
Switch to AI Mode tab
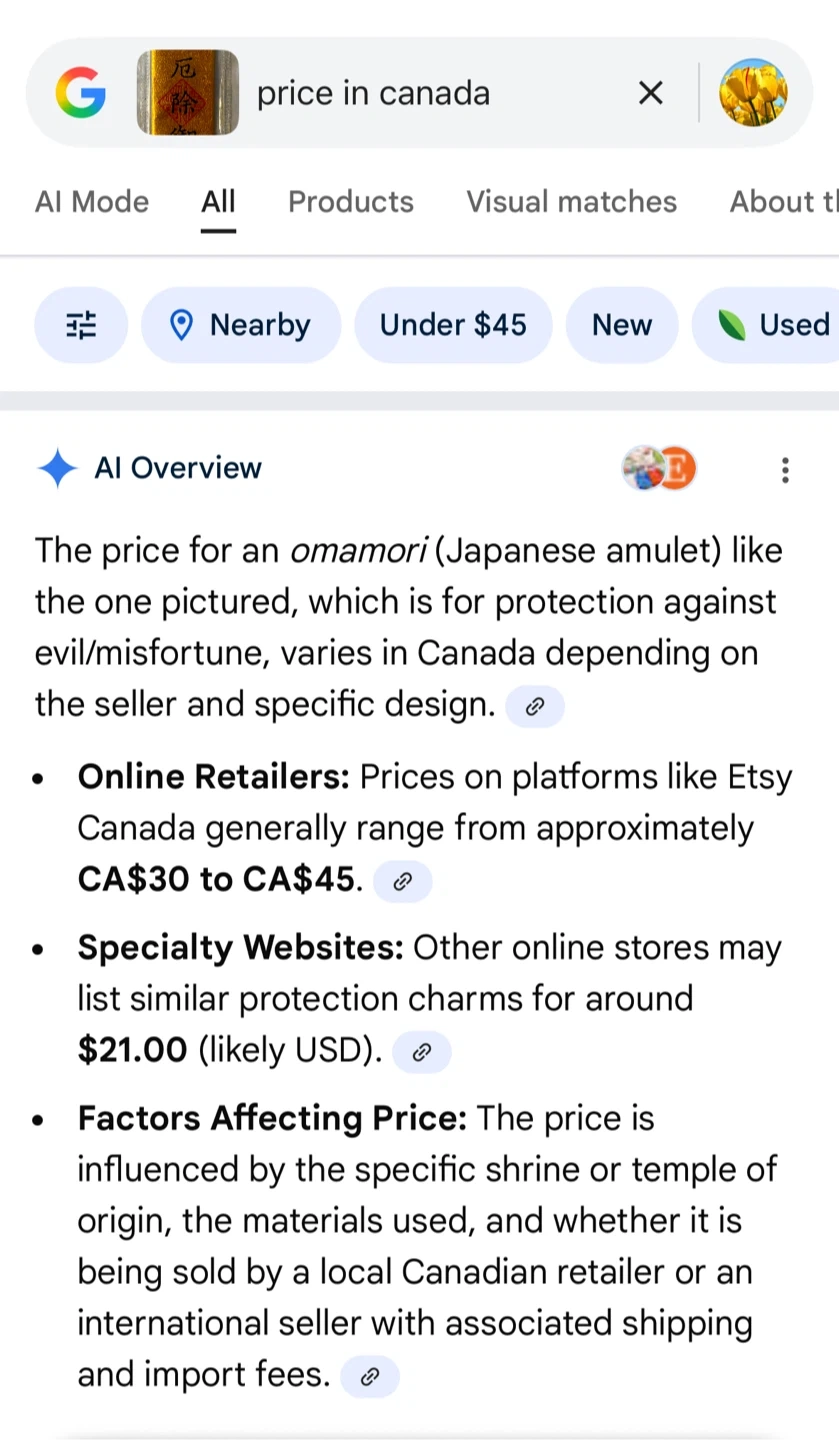pyautogui.click(x=92, y=202)
